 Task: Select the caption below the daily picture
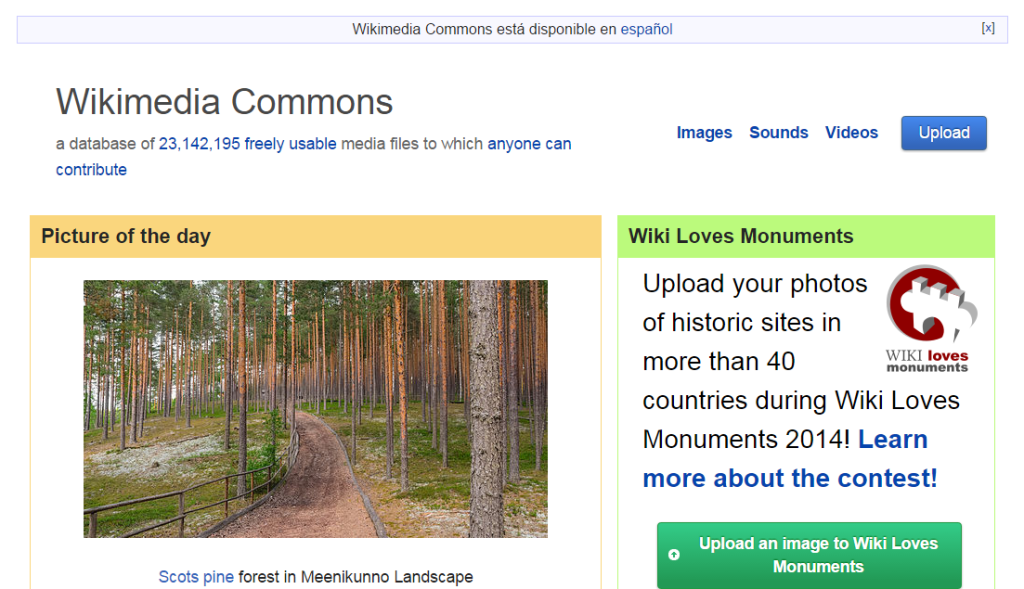(x=315, y=576)
